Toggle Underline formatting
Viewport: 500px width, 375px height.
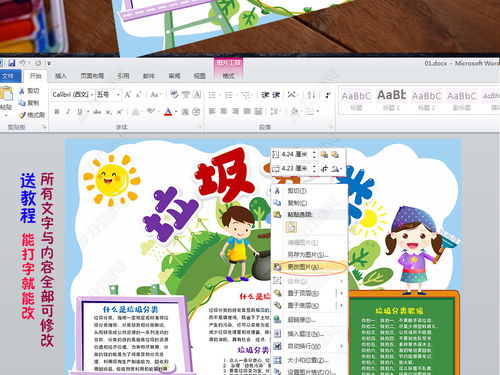click(80, 112)
